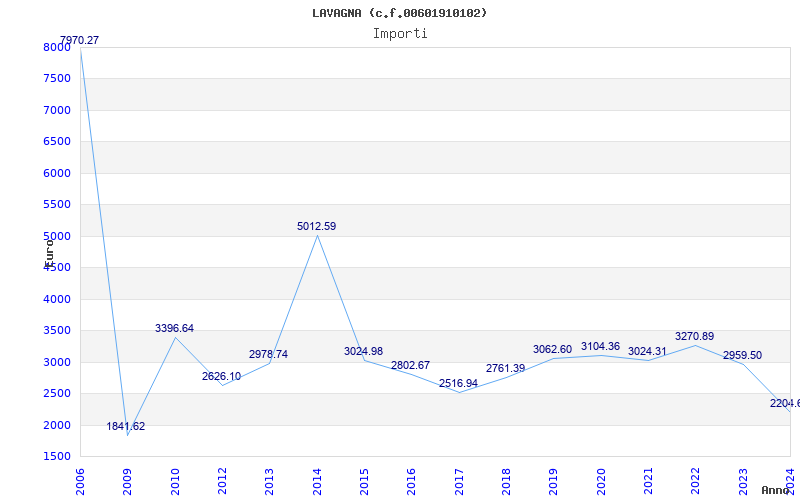The width and height of the screenshot is (800, 500).
Task: Select the 5012.59 peak label
Action: [x=316, y=227]
